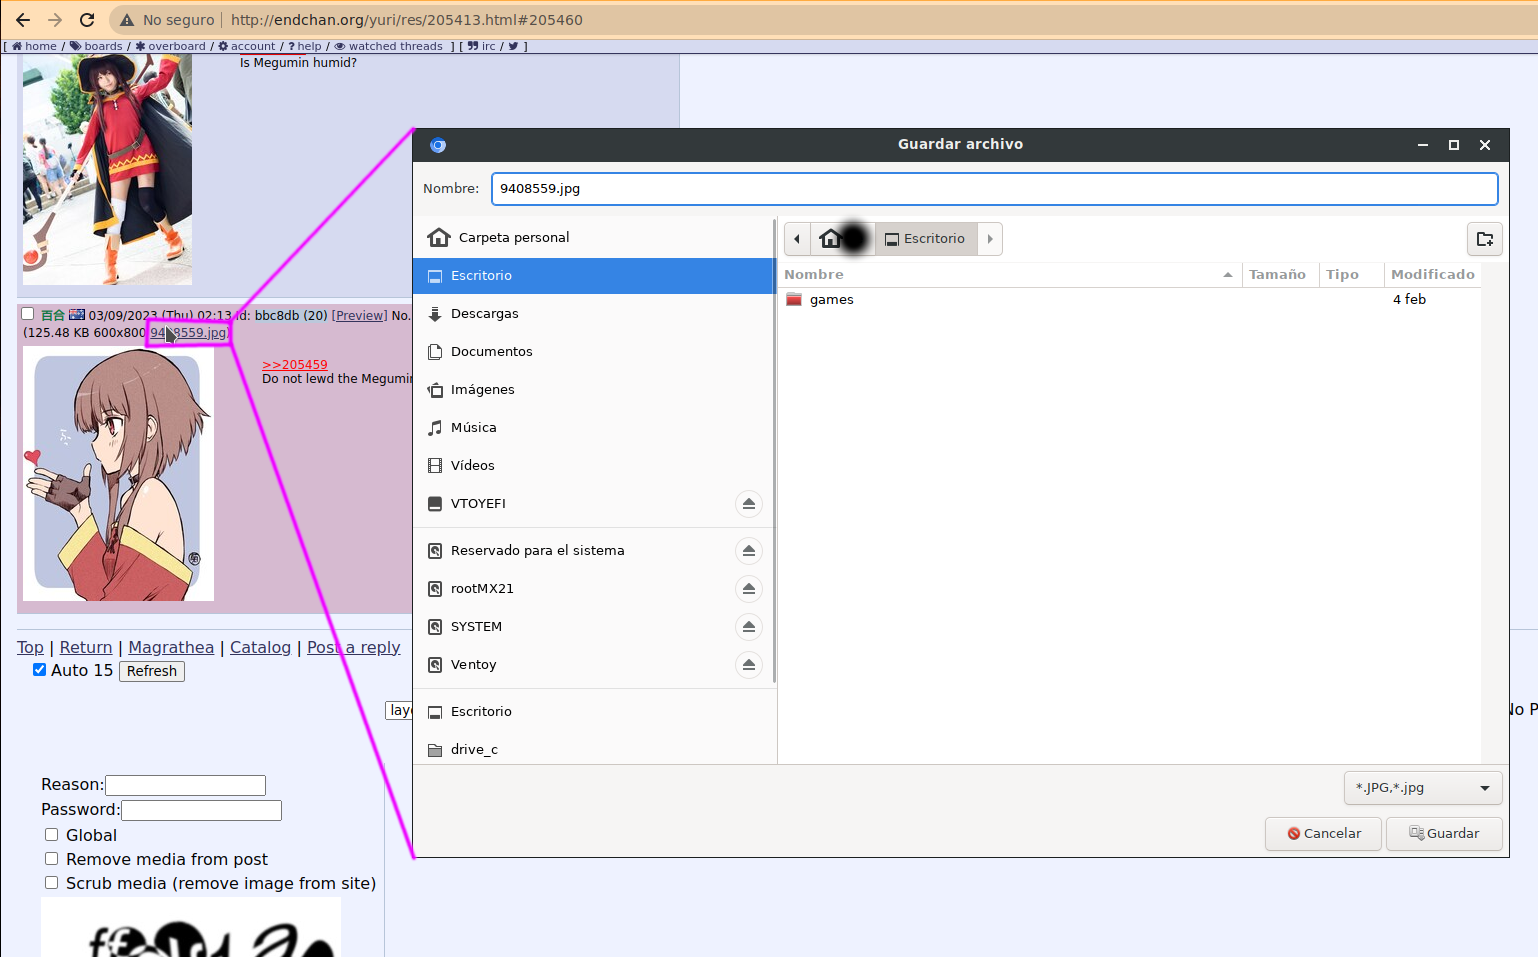1538x957 pixels.
Task: Eject the rootMX21 volume
Action: [x=749, y=589]
